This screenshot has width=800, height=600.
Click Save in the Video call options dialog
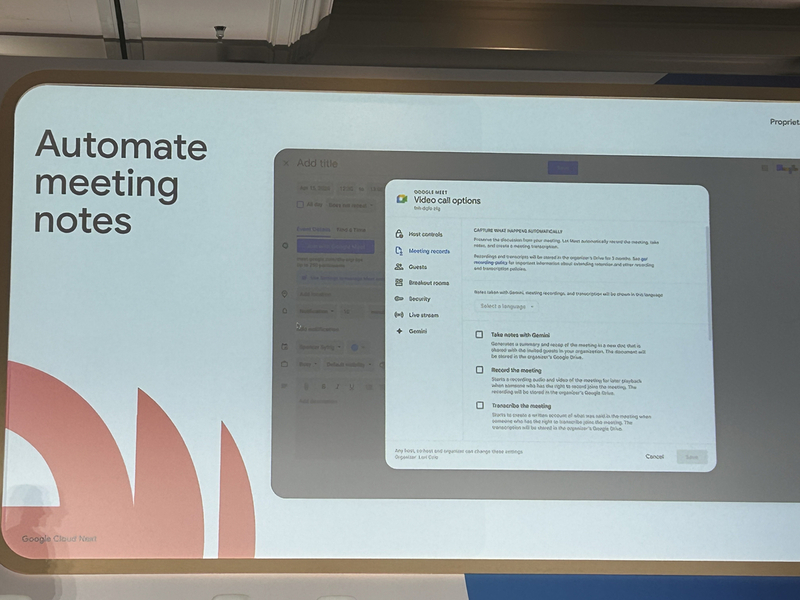pyautogui.click(x=692, y=457)
